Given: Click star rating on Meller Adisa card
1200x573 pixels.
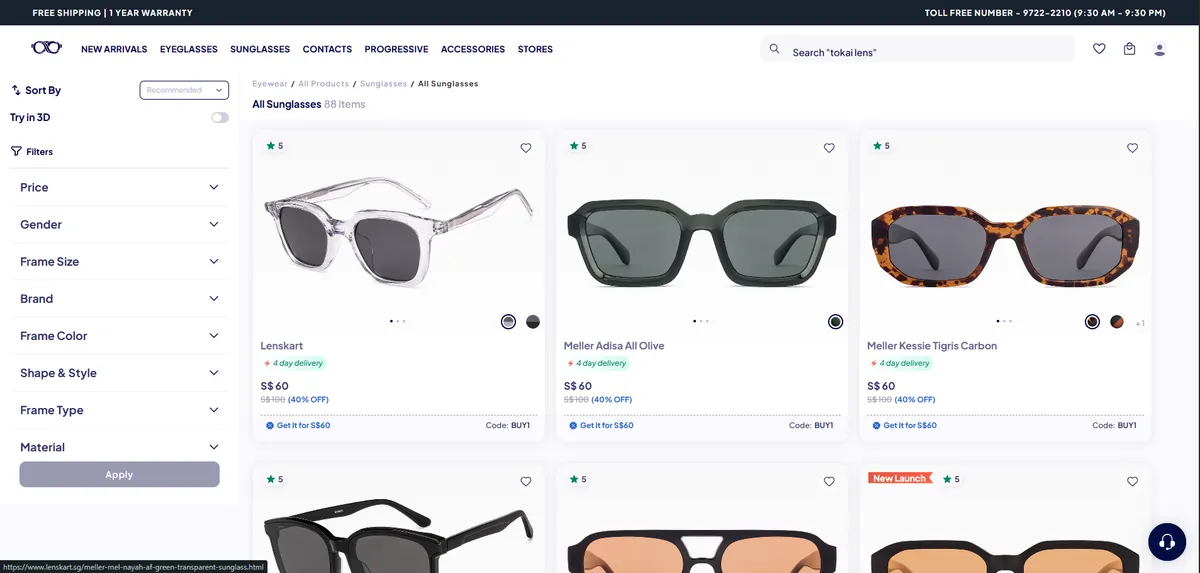Looking at the screenshot, I should (x=578, y=146).
